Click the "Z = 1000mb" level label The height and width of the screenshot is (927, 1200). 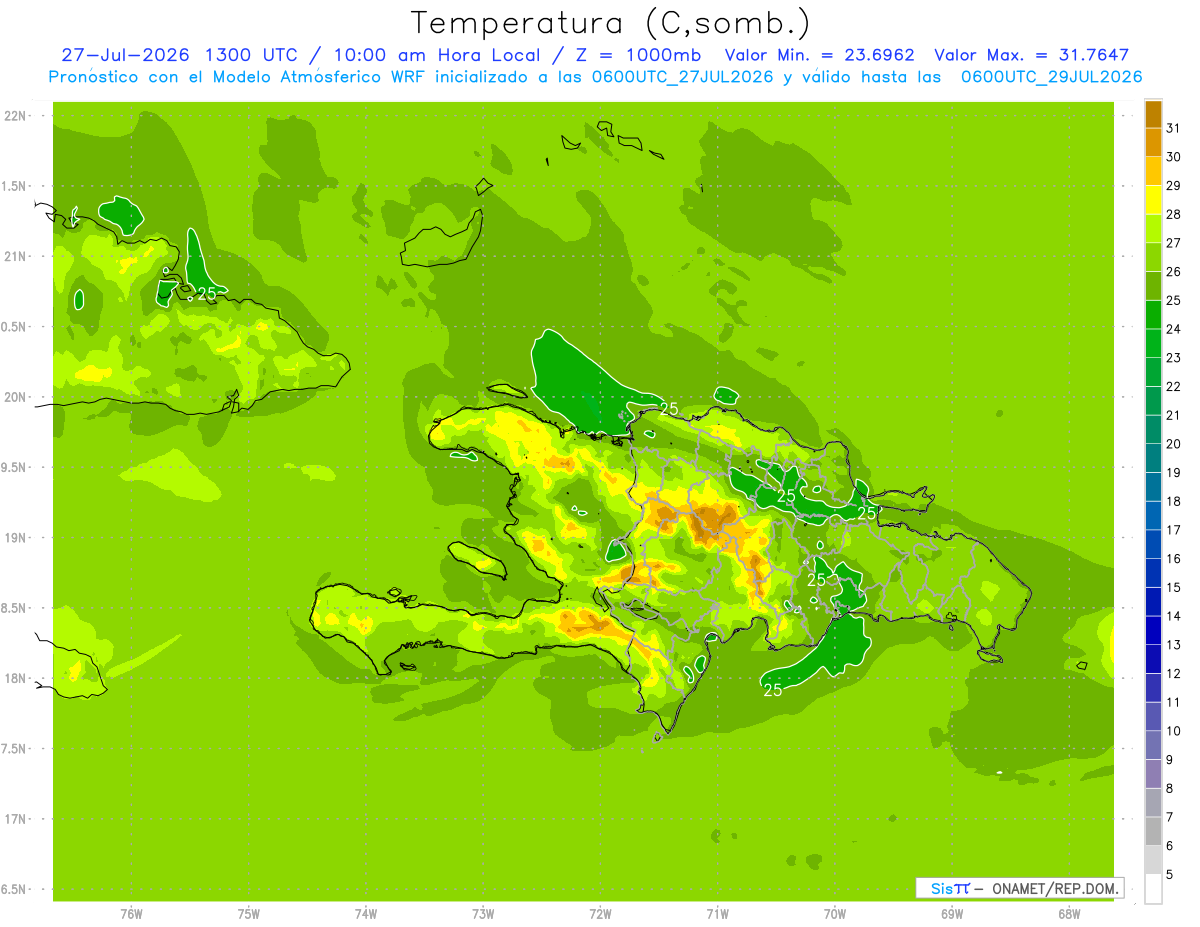pos(640,55)
